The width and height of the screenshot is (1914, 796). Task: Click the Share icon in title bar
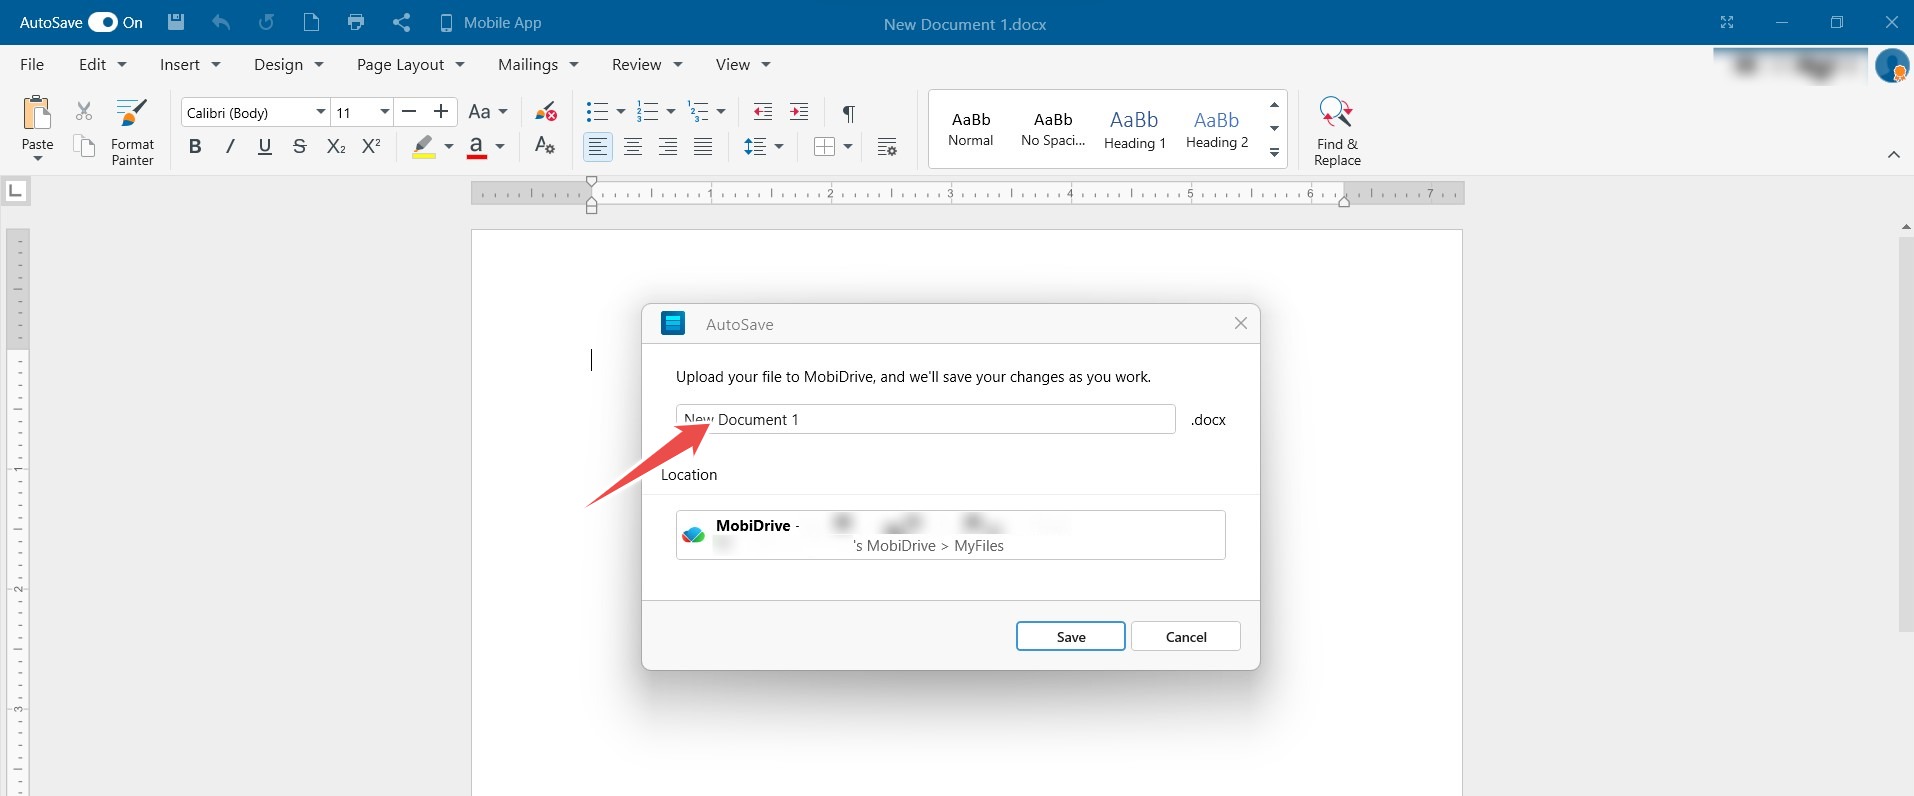(x=401, y=22)
